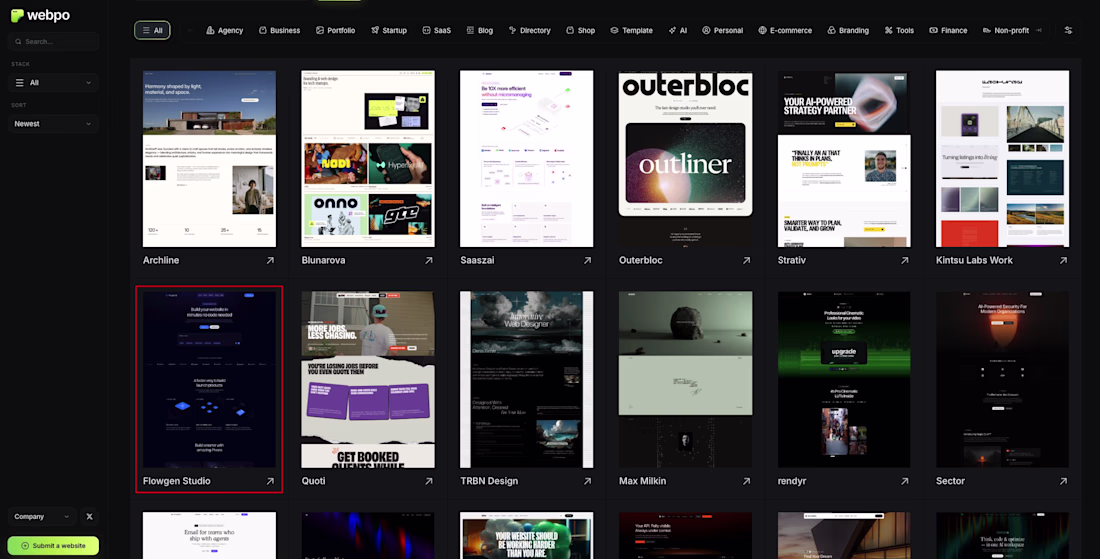The width and height of the screenshot is (1100, 559).
Task: Click external arrow icon next to Sector
Action: (x=1064, y=481)
